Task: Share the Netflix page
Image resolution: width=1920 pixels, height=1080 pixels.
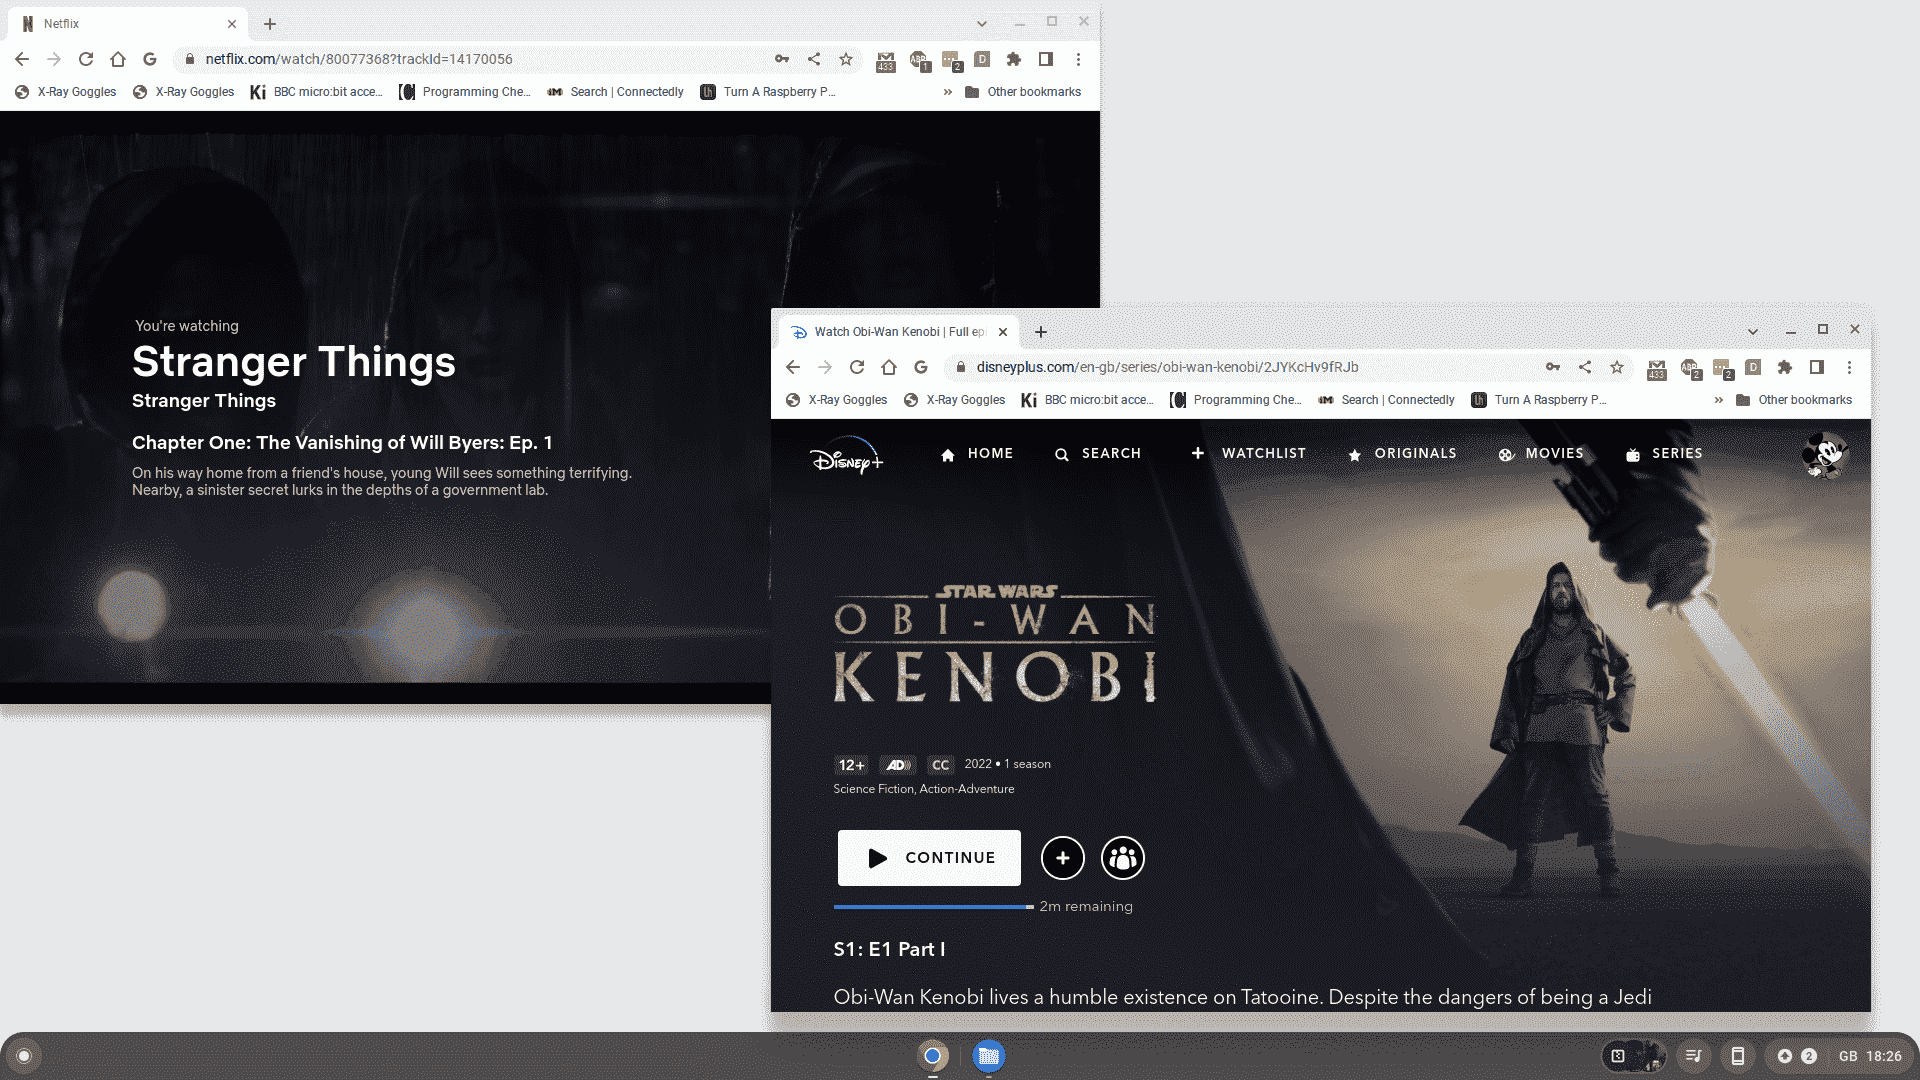Action: (x=814, y=59)
